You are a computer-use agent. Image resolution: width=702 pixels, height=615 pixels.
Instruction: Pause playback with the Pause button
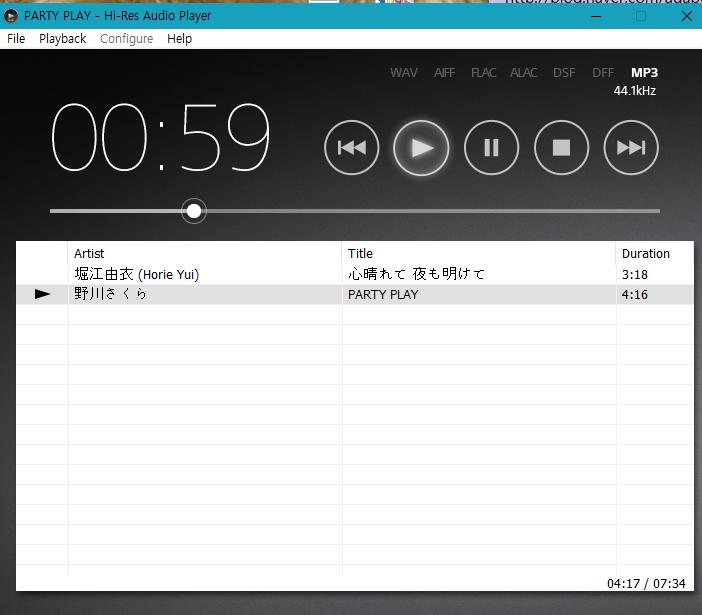(491, 148)
